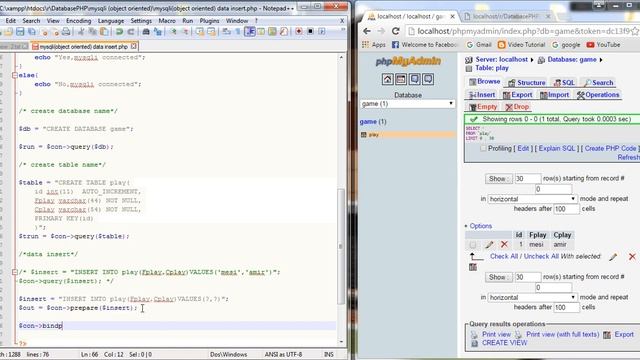Open the Encoding menu in Notepad++

coord(78,21)
